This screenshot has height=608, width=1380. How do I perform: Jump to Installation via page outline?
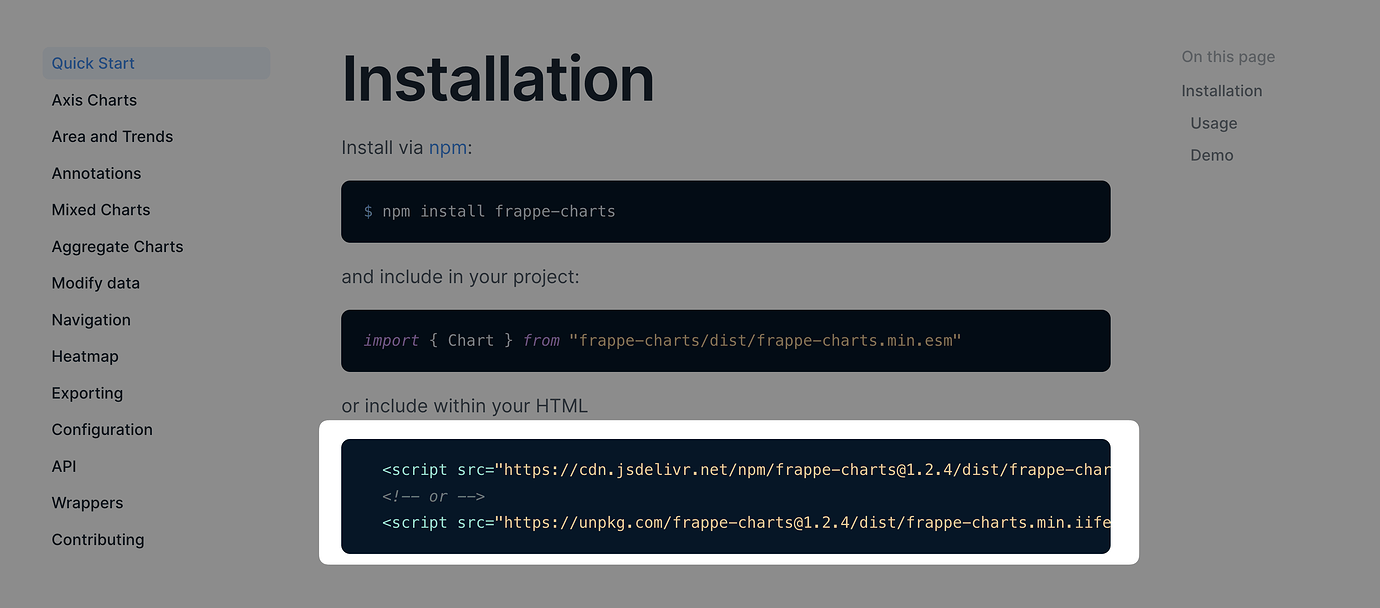coord(1221,90)
